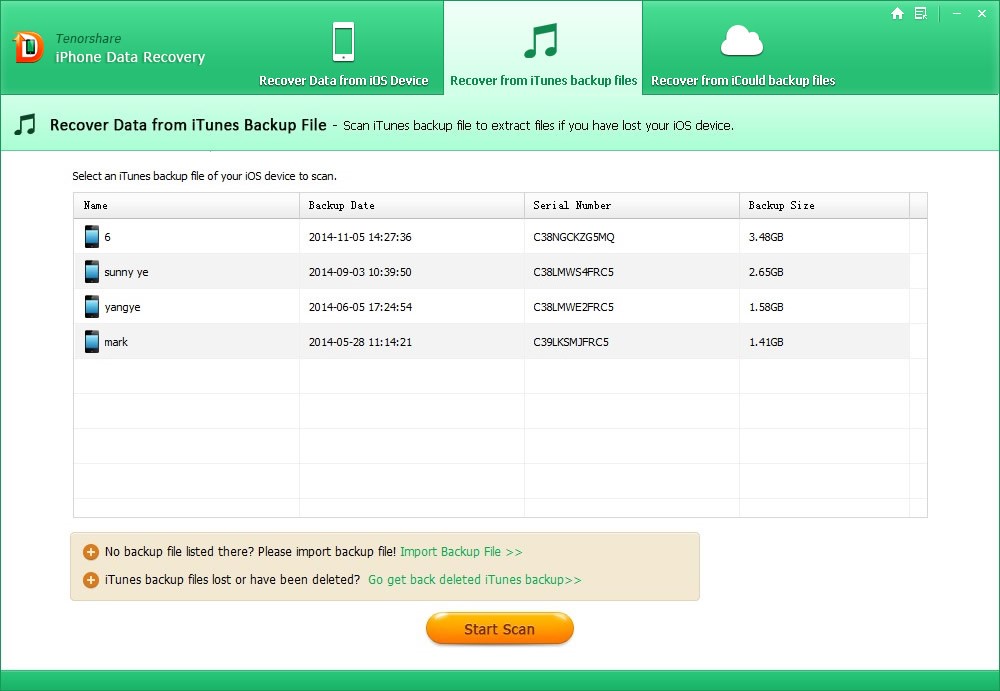This screenshot has width=1000, height=691.
Task: Follow Go get back deleted iTunes backup link
Action: [474, 580]
